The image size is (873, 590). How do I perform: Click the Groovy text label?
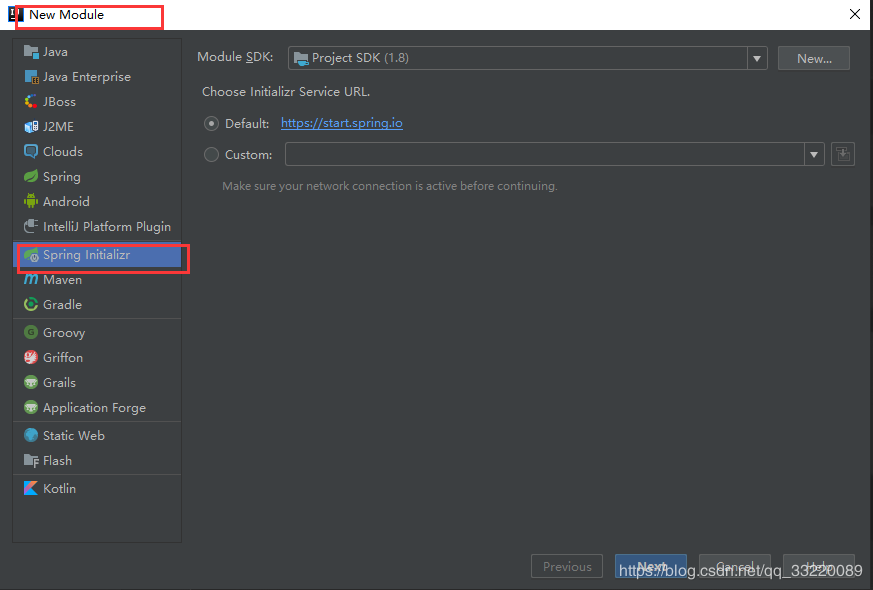click(x=64, y=333)
